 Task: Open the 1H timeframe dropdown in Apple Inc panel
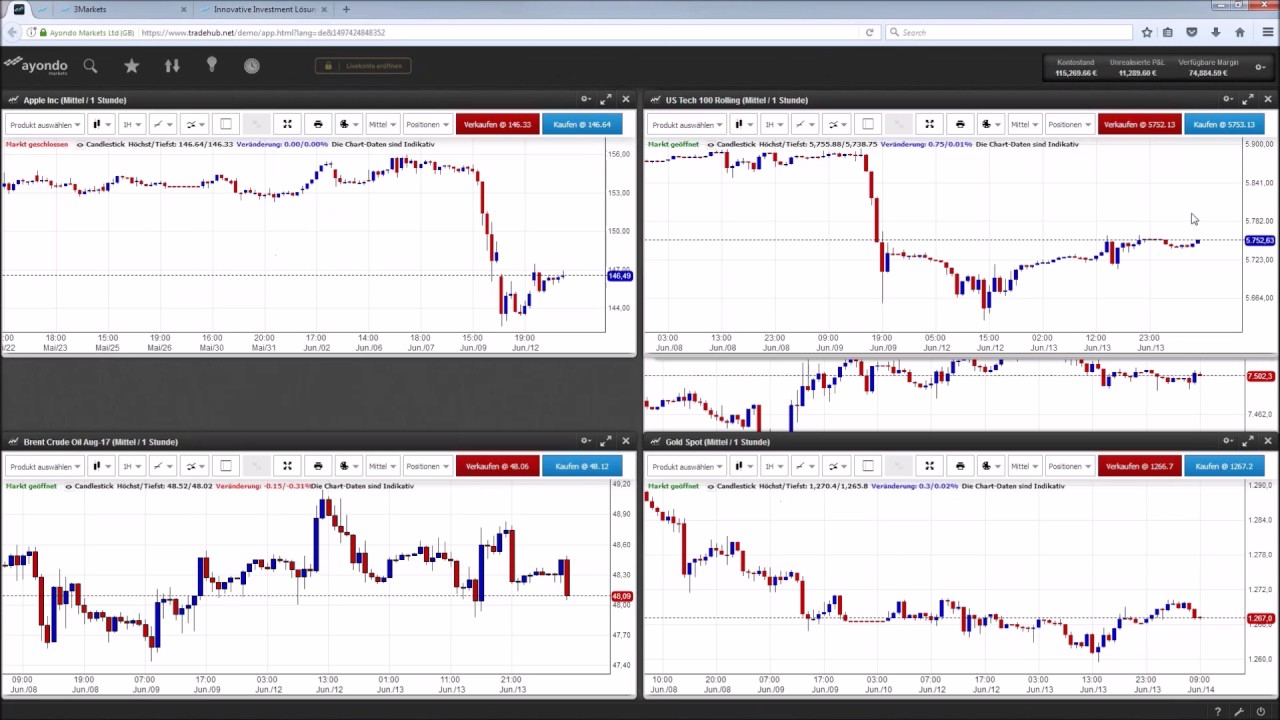coord(130,124)
